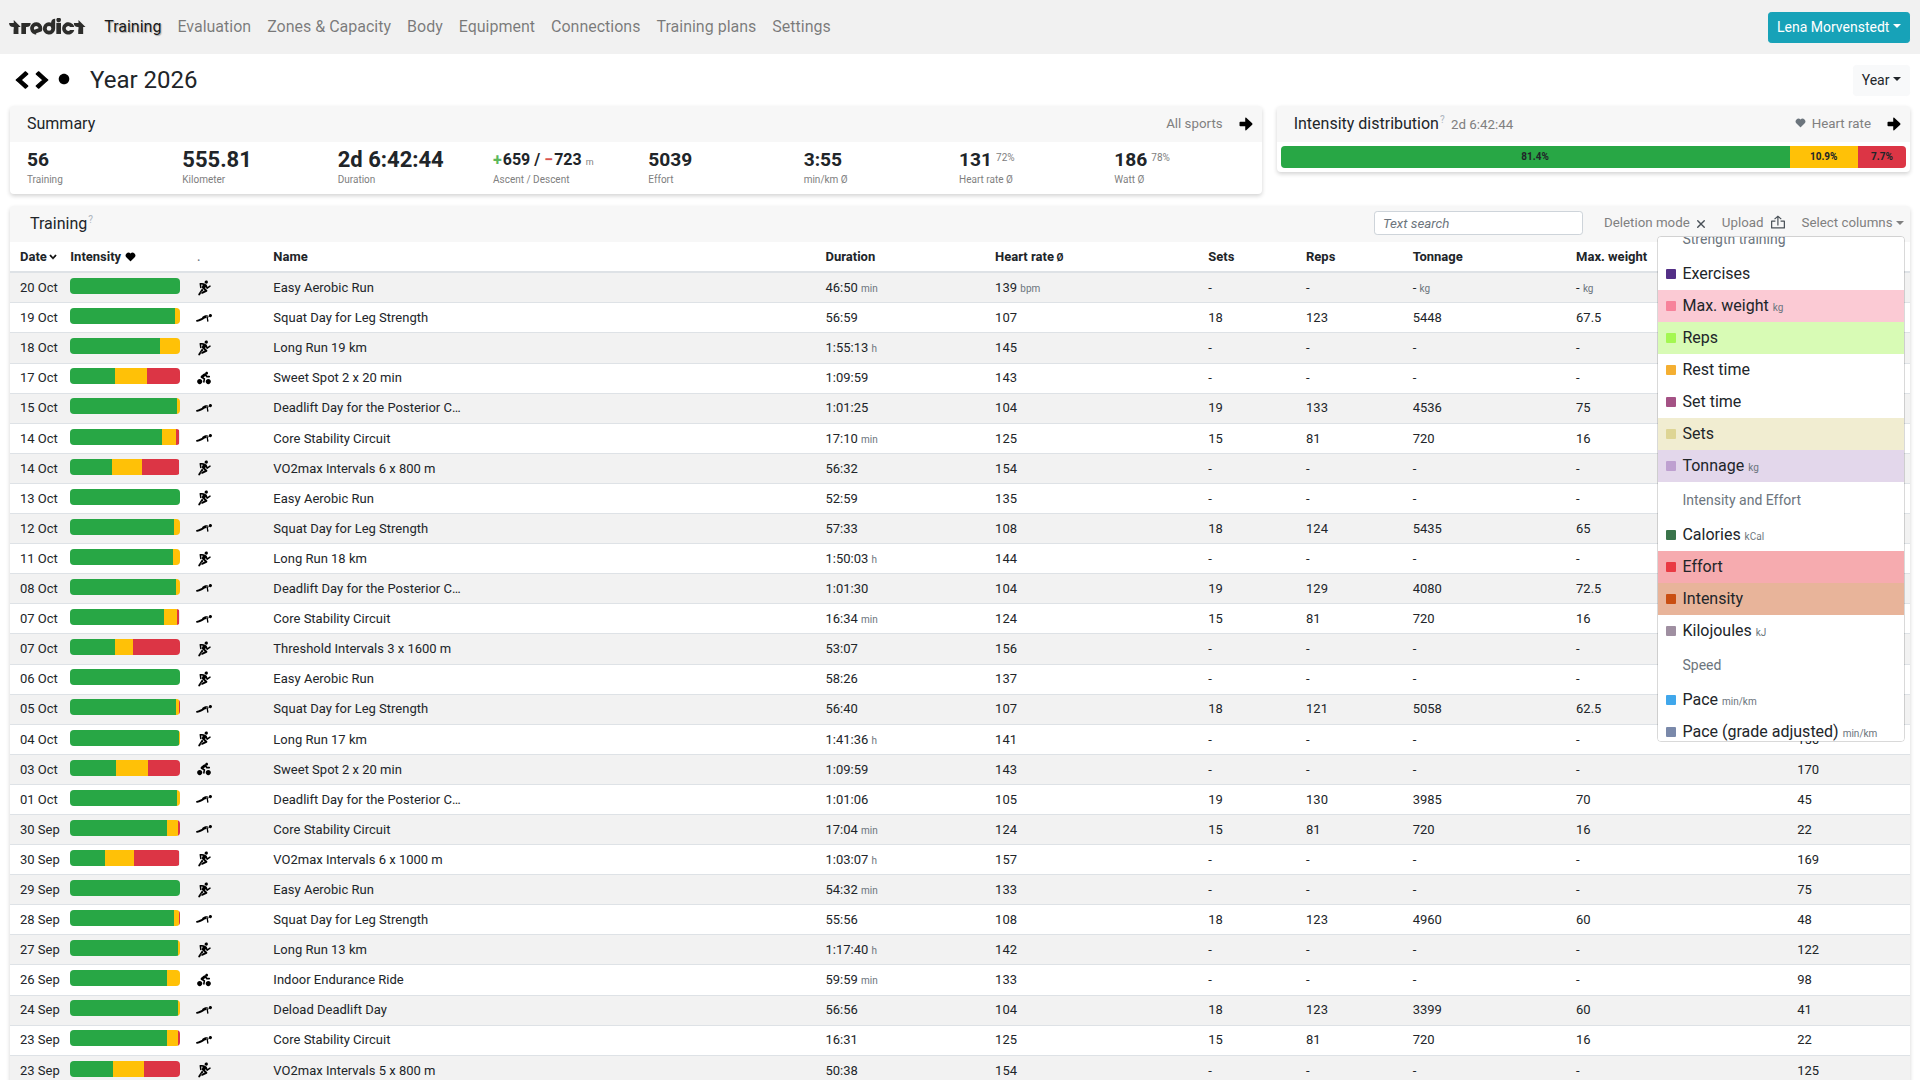Open the Settings page
This screenshot has width=1920, height=1080.
(801, 27)
